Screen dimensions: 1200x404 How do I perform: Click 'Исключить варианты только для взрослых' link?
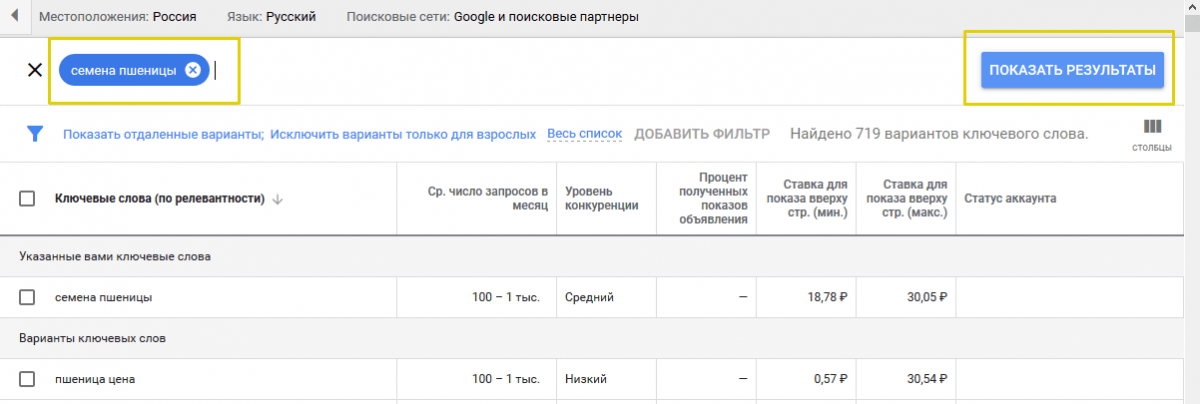[403, 134]
